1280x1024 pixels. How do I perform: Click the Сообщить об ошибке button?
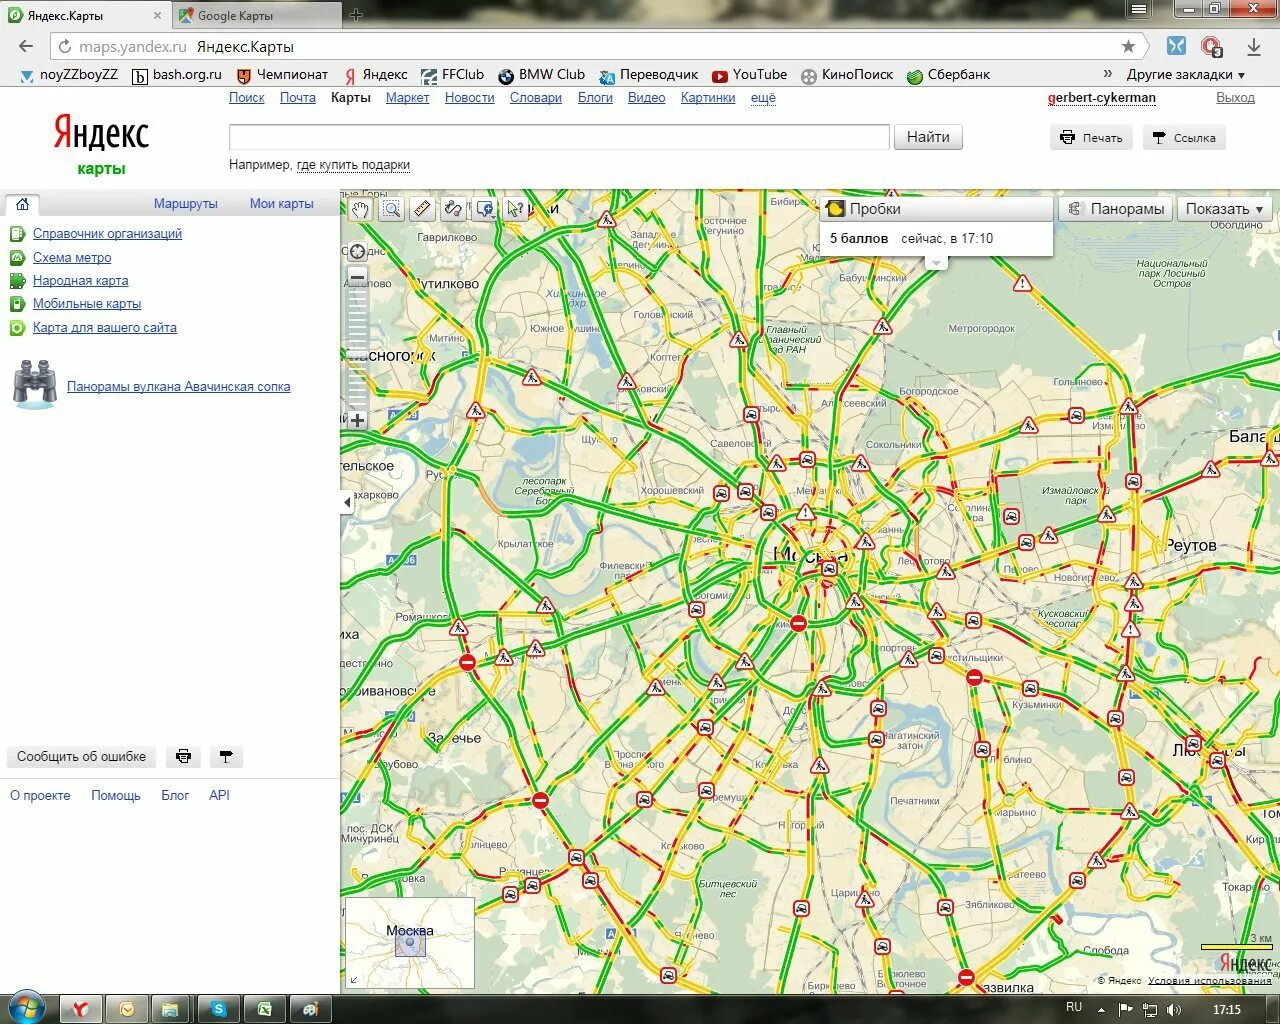(x=81, y=757)
